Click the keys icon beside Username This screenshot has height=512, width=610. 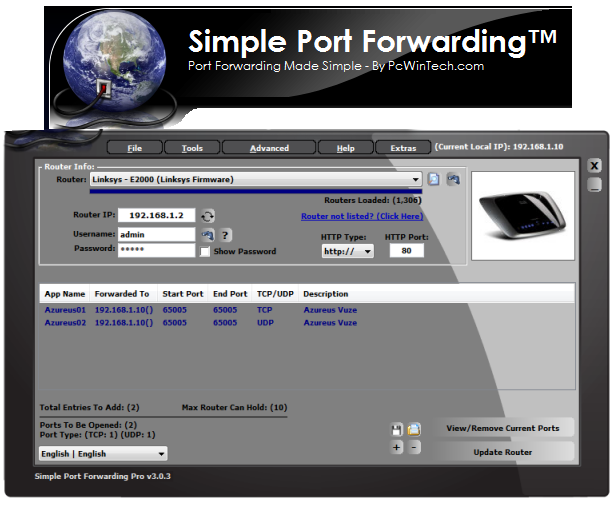click(208, 235)
